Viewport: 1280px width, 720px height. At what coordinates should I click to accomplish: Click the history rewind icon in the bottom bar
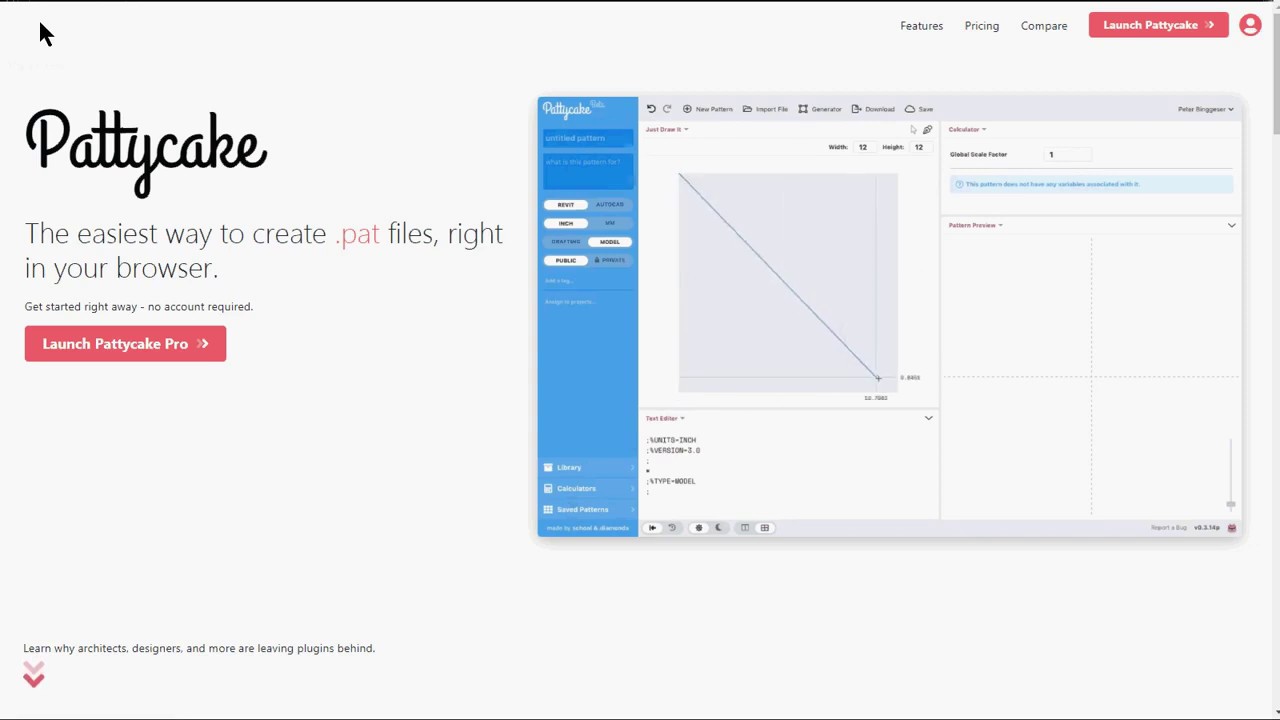pyautogui.click(x=672, y=528)
